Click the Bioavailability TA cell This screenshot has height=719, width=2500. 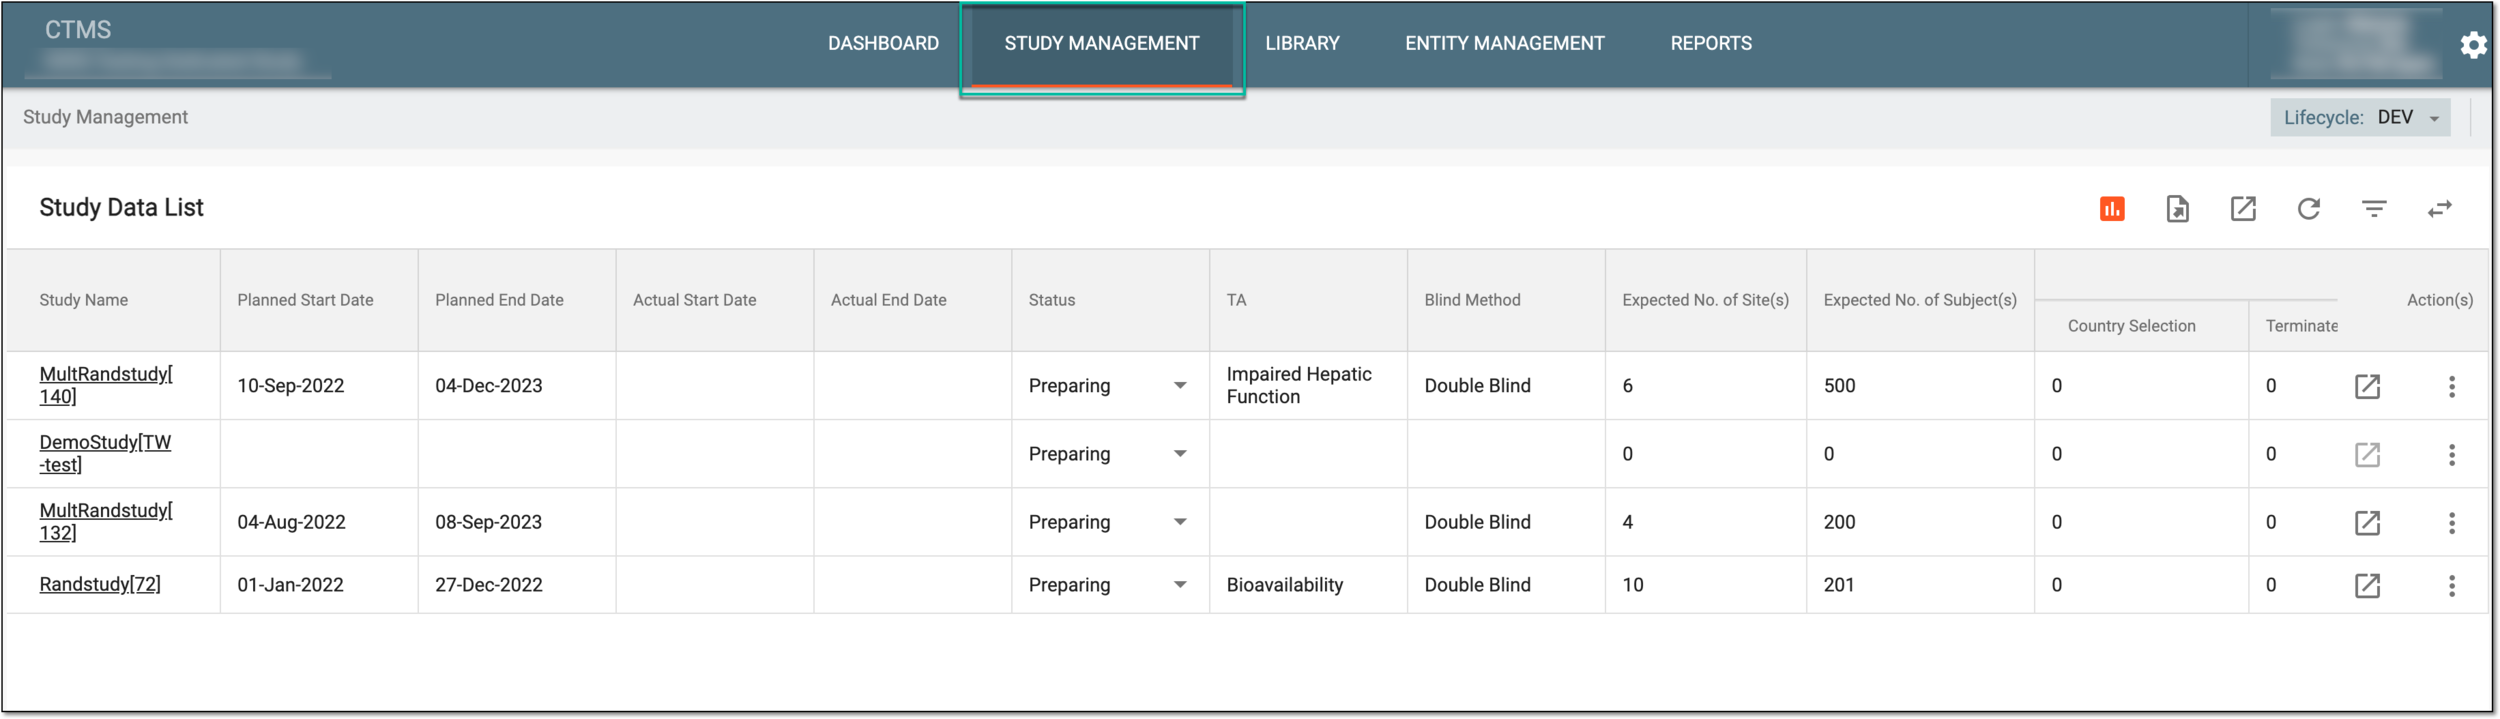tap(1284, 585)
